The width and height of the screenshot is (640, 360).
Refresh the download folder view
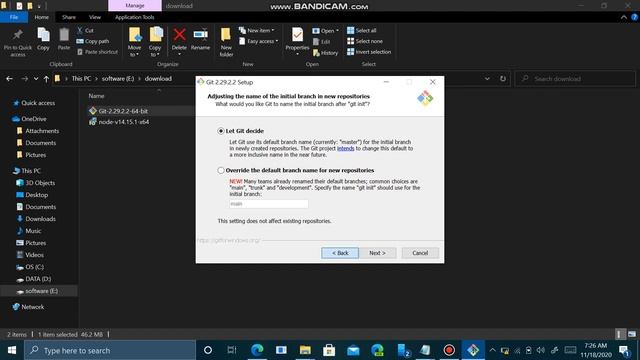pyautogui.click(x=503, y=79)
